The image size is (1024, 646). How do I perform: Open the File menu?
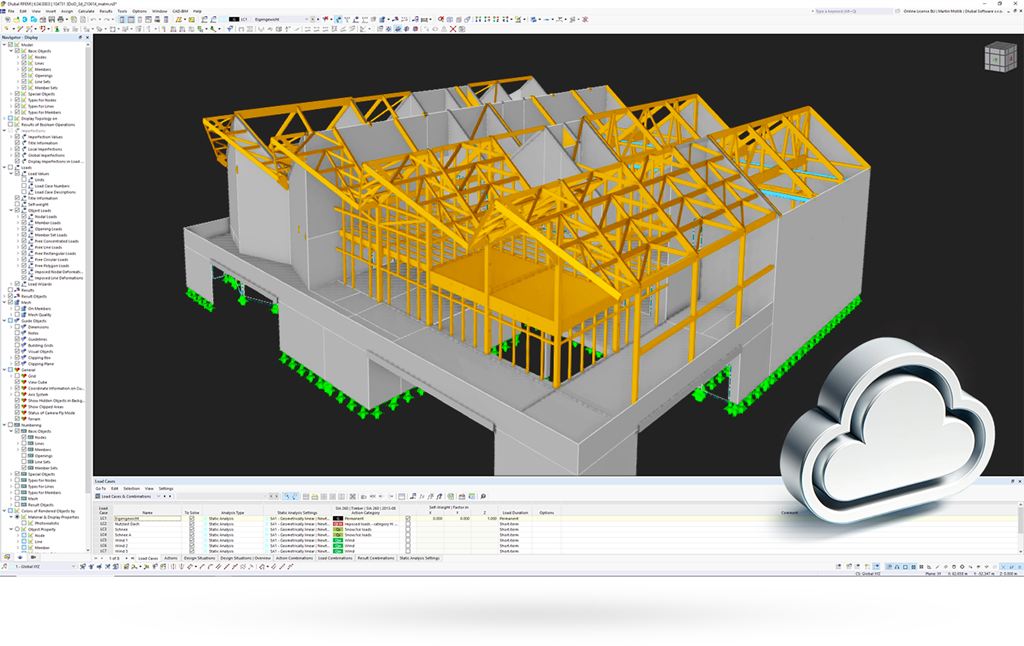click(x=10, y=11)
